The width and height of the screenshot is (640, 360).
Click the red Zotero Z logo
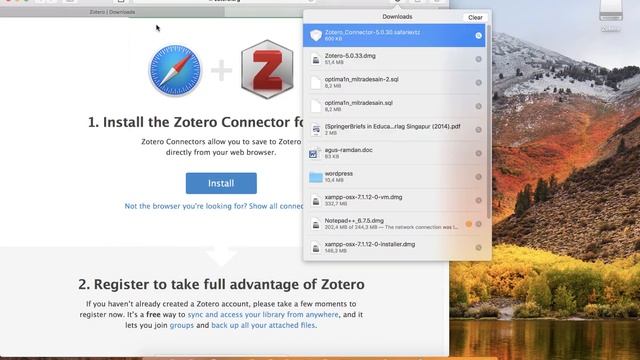(267, 69)
